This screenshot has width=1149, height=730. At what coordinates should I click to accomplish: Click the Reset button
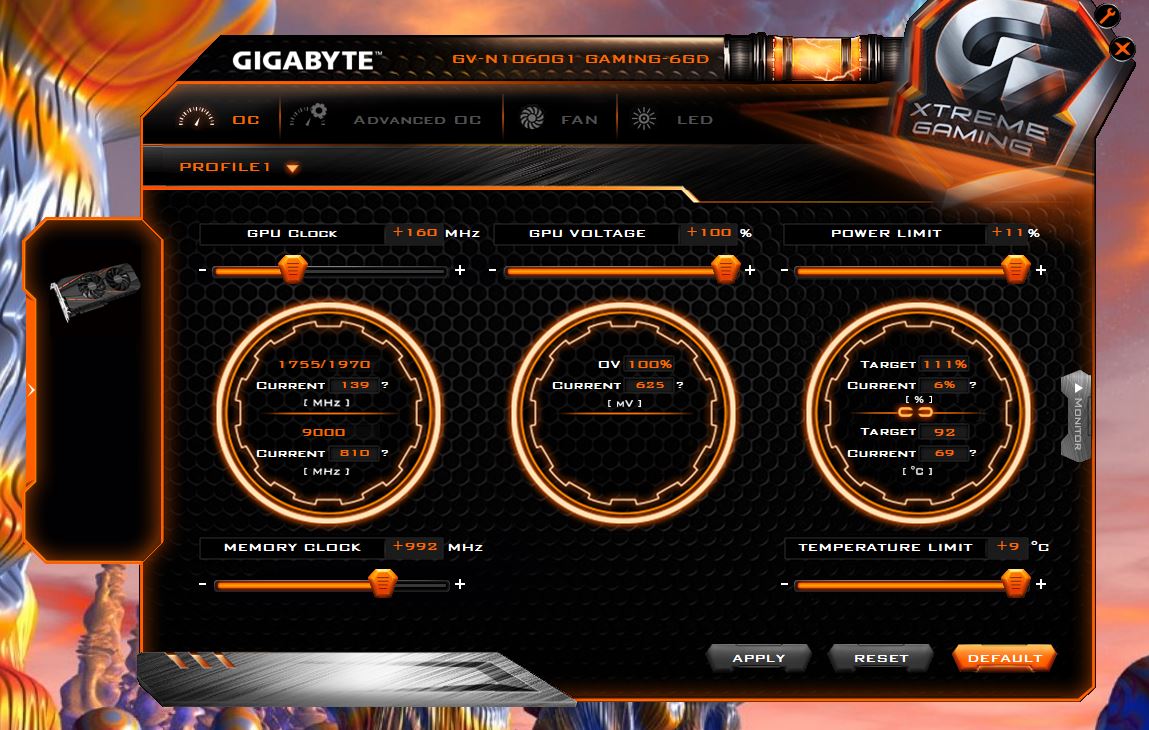point(881,658)
